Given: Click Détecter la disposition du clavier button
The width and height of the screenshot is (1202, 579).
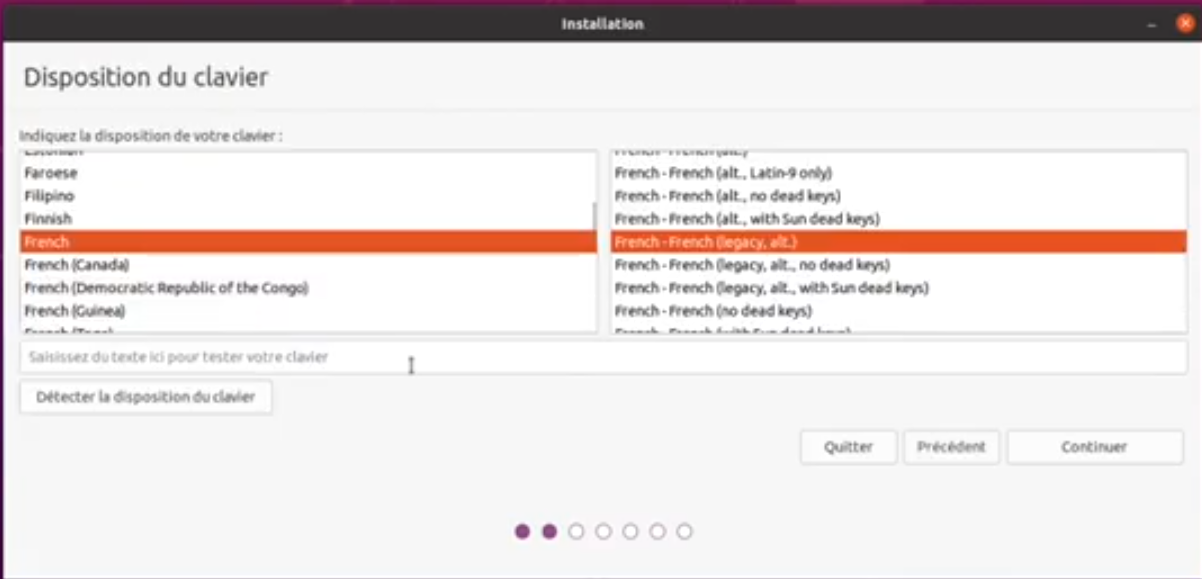Looking at the screenshot, I should pyautogui.click(x=146, y=397).
